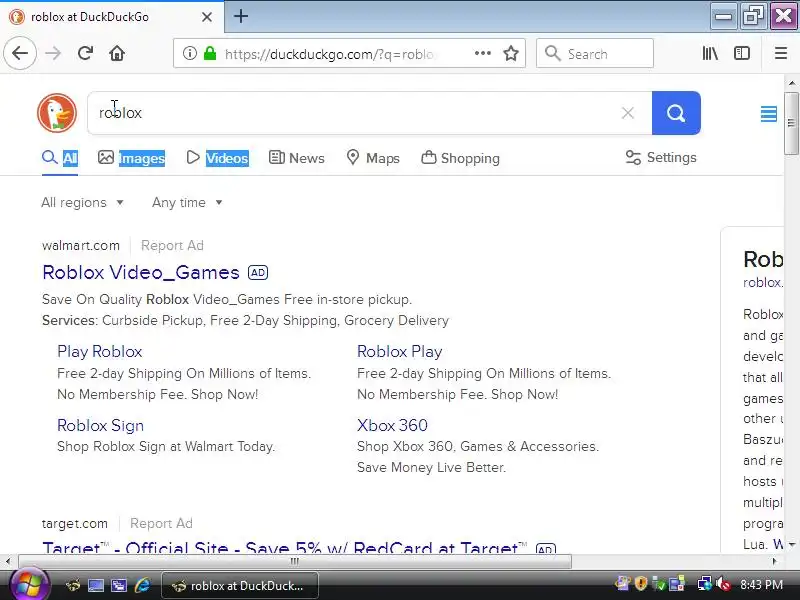Viewport: 800px width, 600px height.
Task: Click the walmart.com domain text
Action: coord(81,245)
